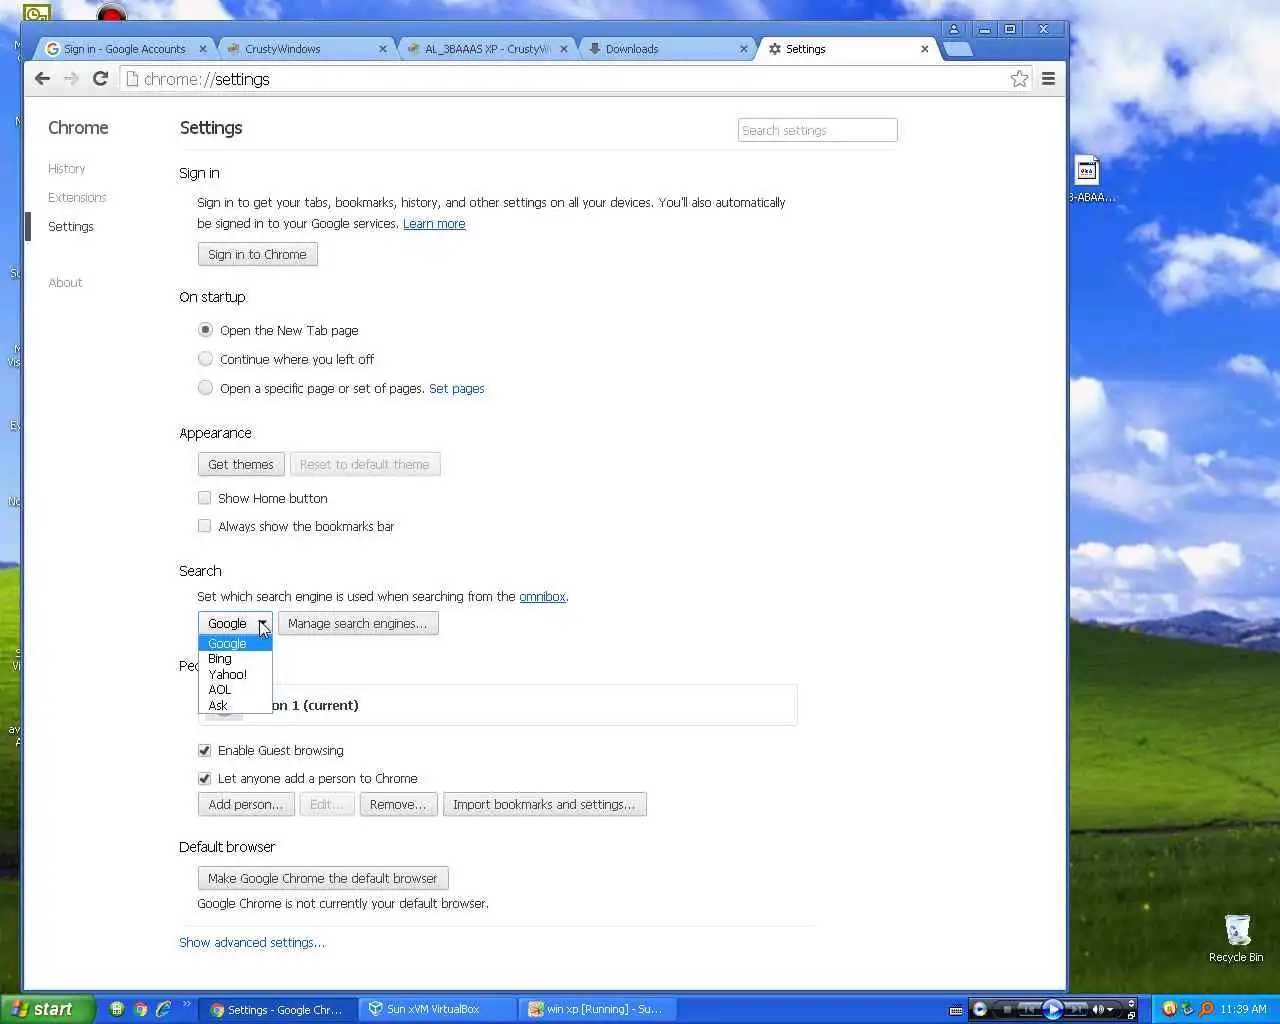Click Make Google Chrome the default browser
The image size is (1280, 1024).
click(323, 878)
